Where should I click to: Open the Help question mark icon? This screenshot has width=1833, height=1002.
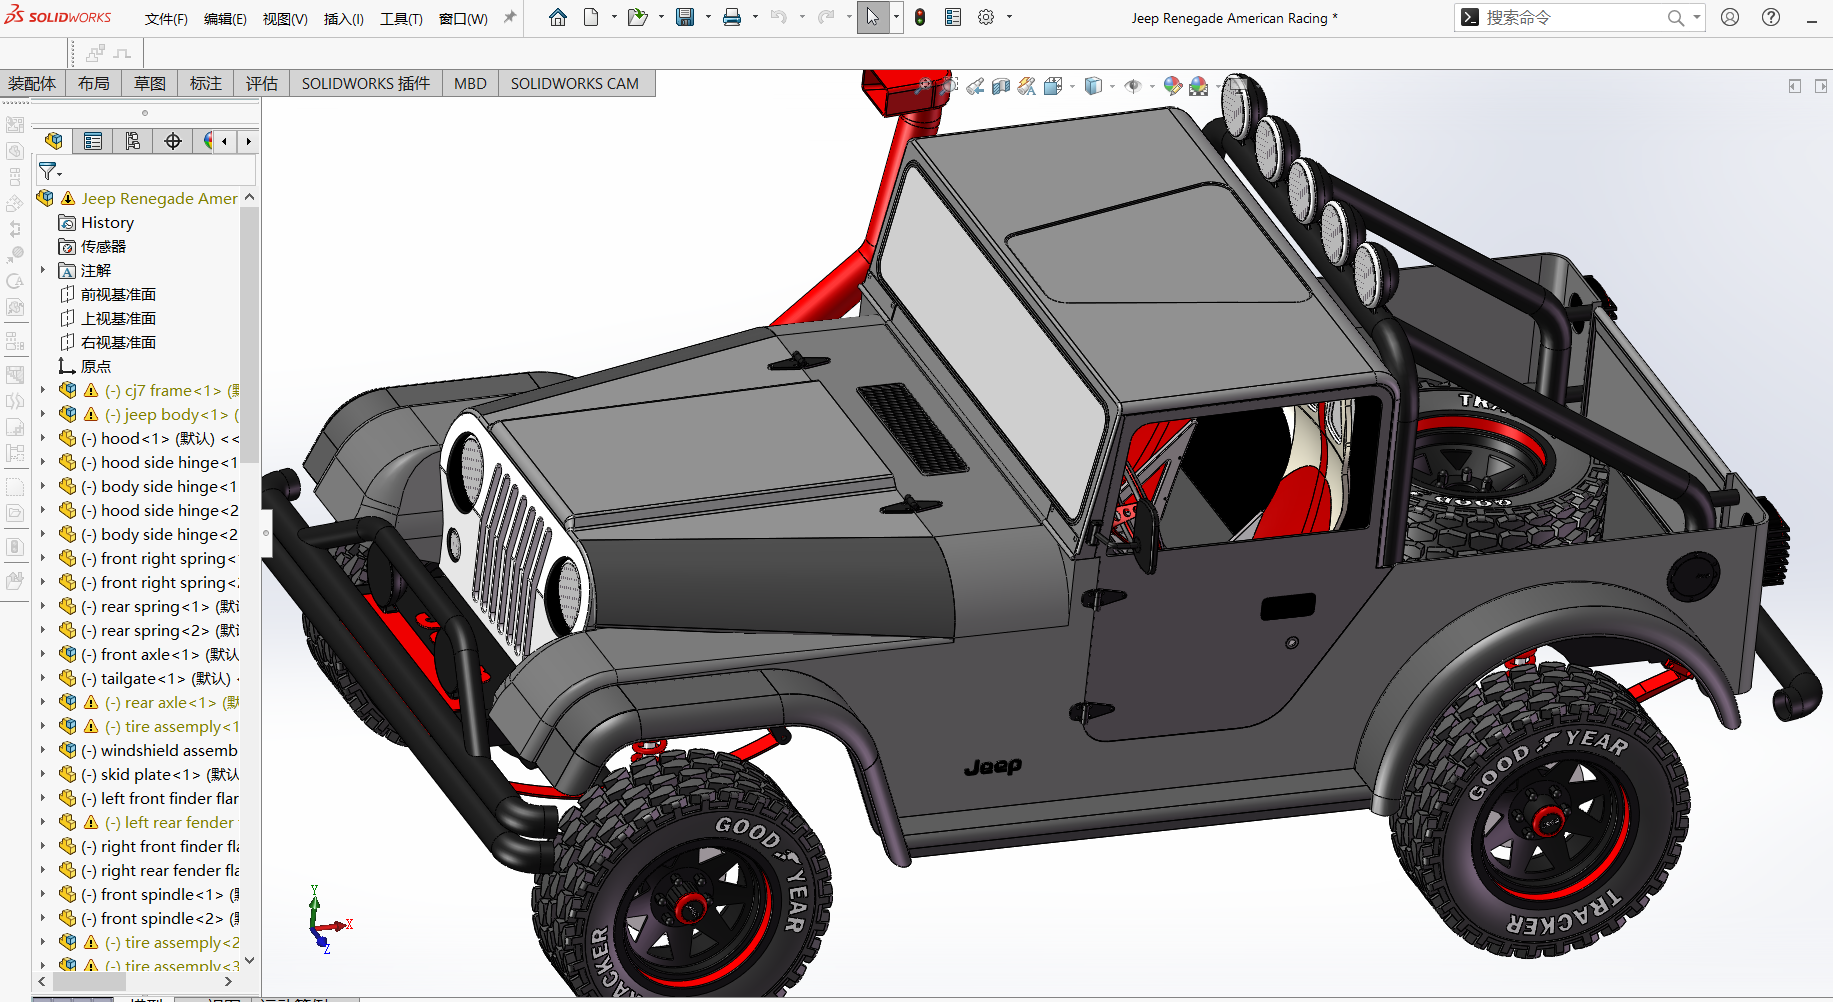pos(1771,17)
